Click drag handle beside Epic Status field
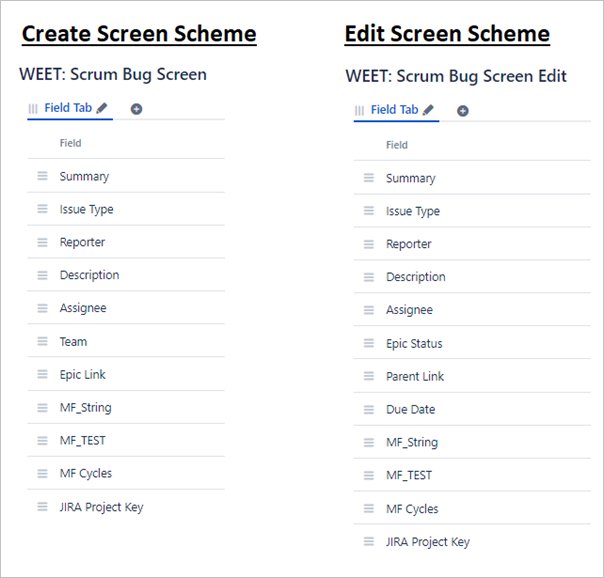Screen dimensions: 604x578 click(x=369, y=343)
